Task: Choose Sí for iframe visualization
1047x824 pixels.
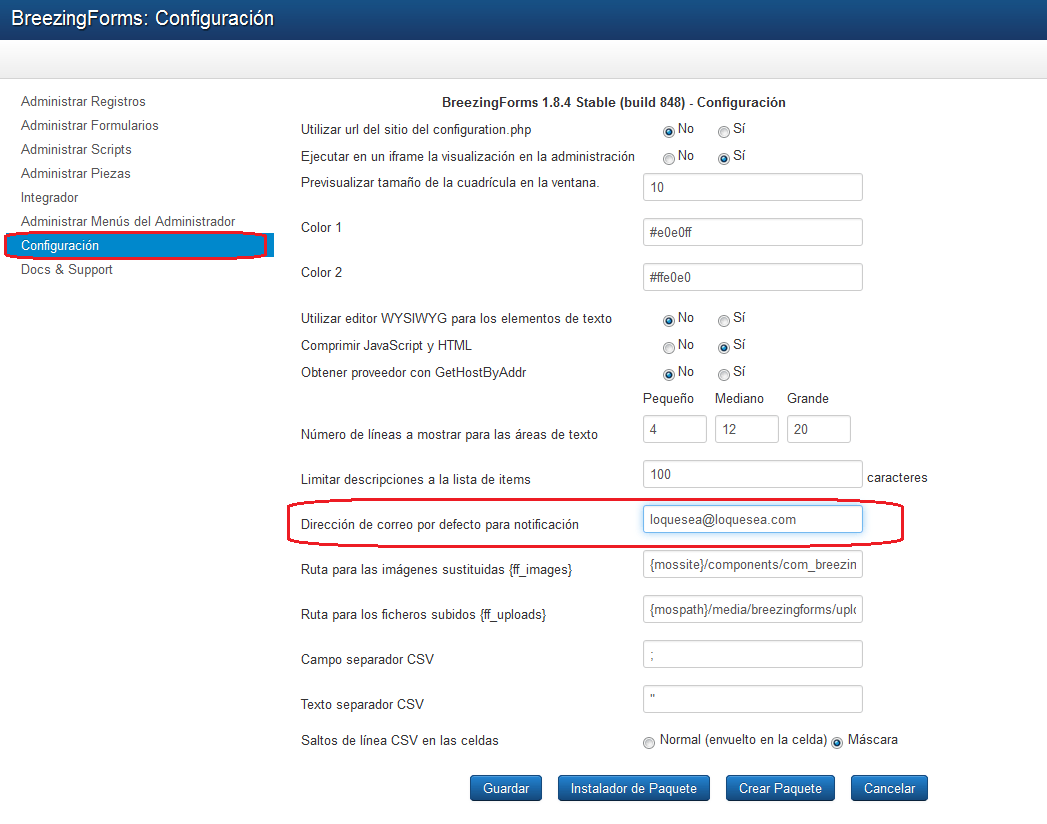Action: click(723, 158)
